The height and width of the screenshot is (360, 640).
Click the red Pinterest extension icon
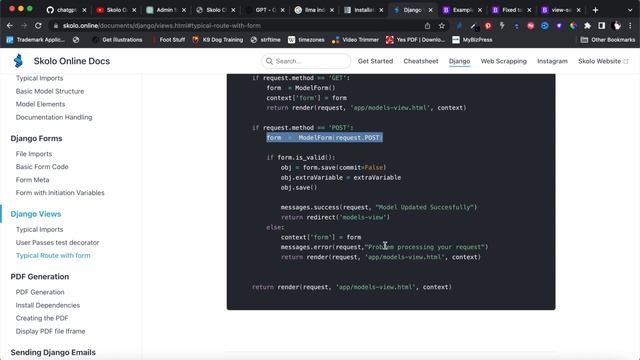pyautogui.click(x=488, y=26)
